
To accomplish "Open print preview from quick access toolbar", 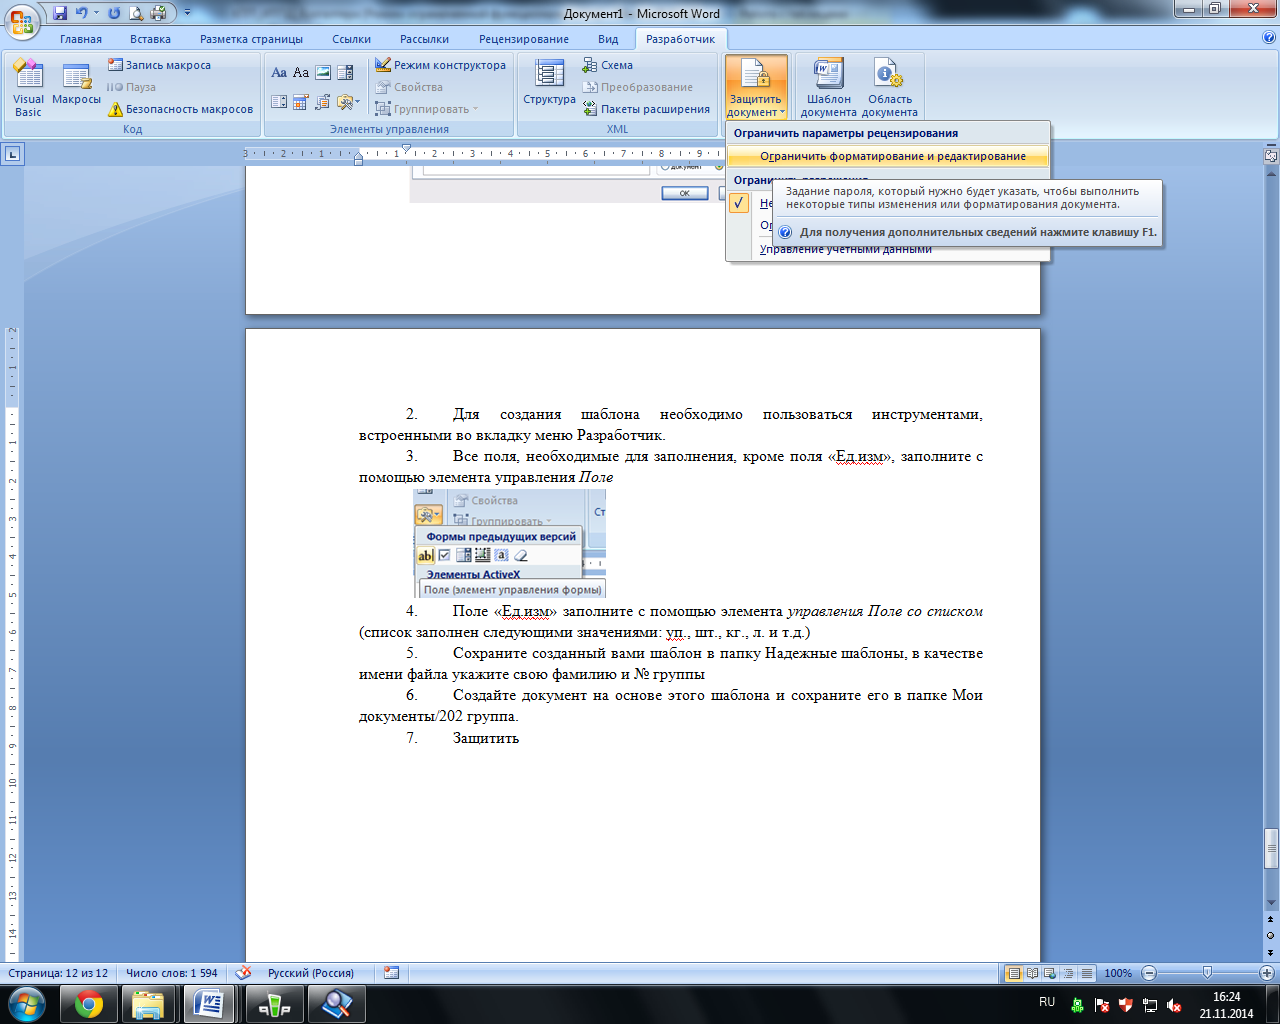I will (136, 13).
